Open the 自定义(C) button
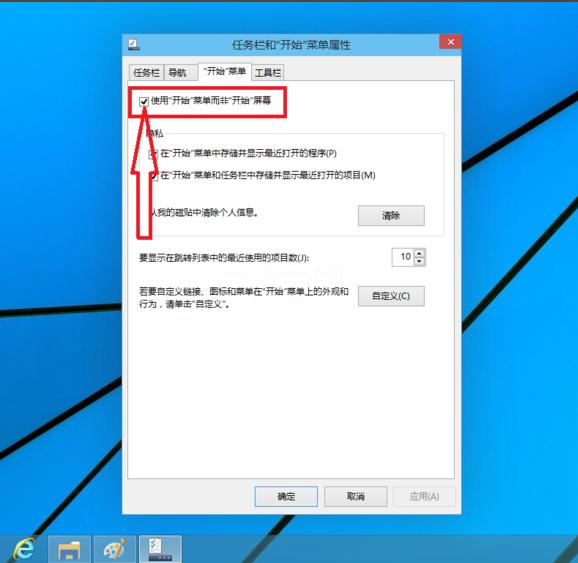The width and height of the screenshot is (578, 563). click(391, 296)
